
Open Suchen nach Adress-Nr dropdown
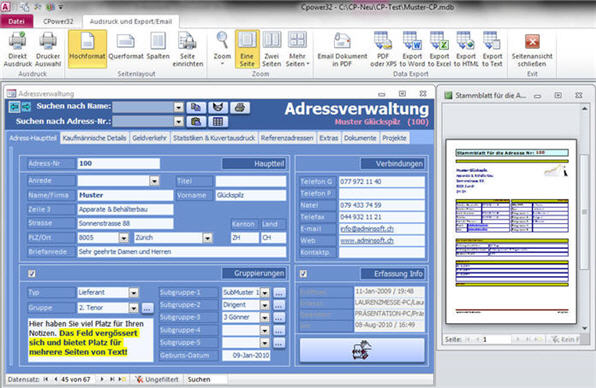point(179,122)
